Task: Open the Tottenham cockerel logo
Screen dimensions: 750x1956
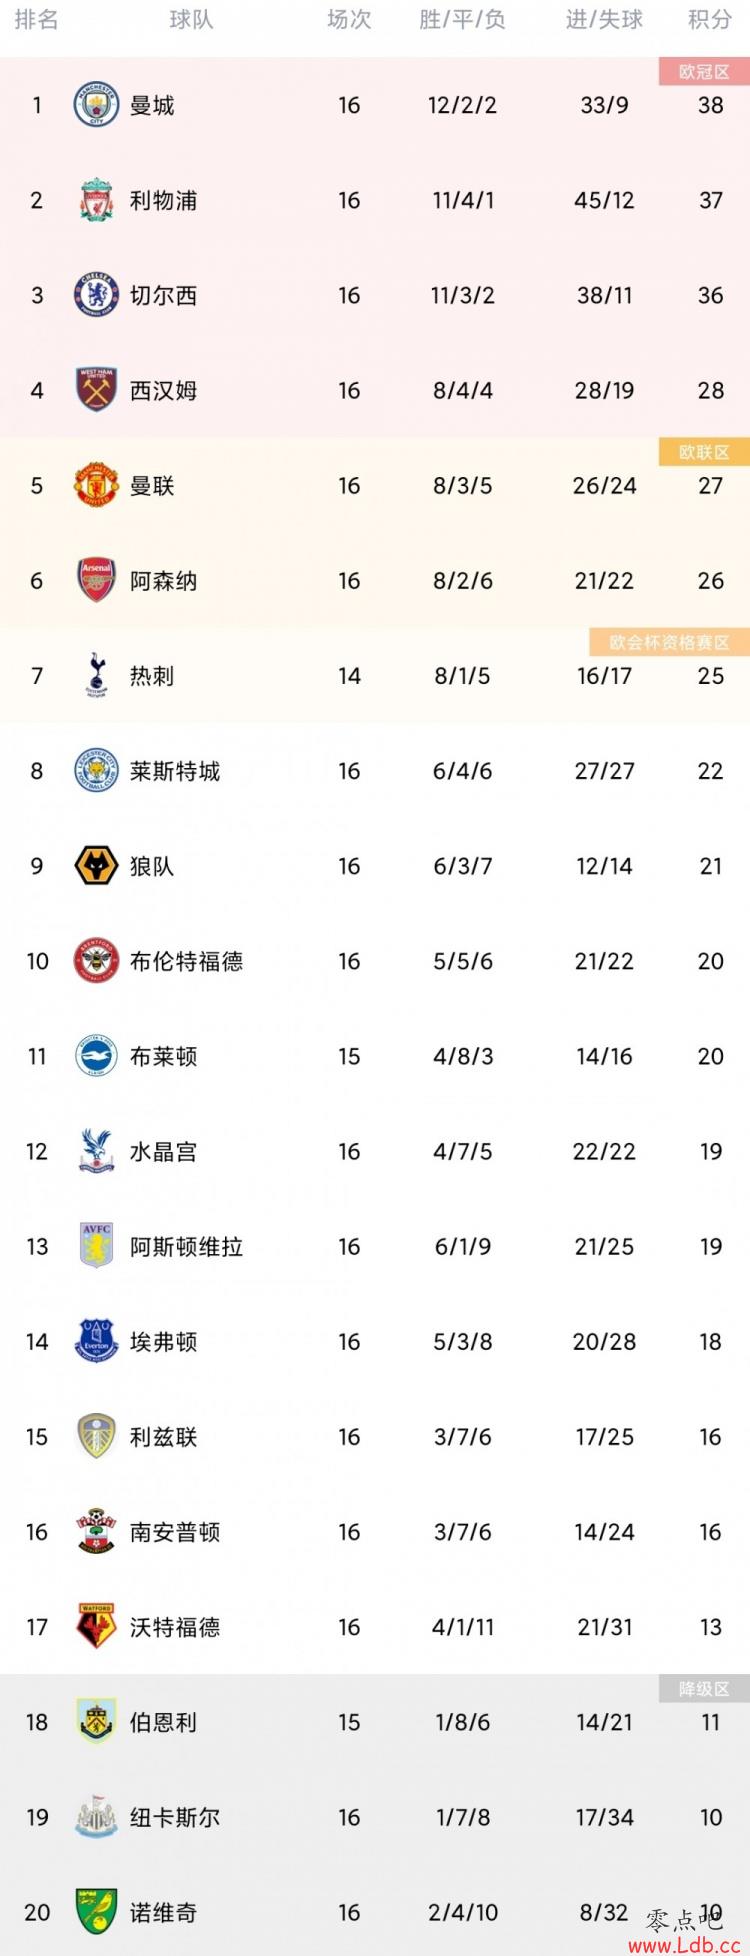Action: pos(97,676)
